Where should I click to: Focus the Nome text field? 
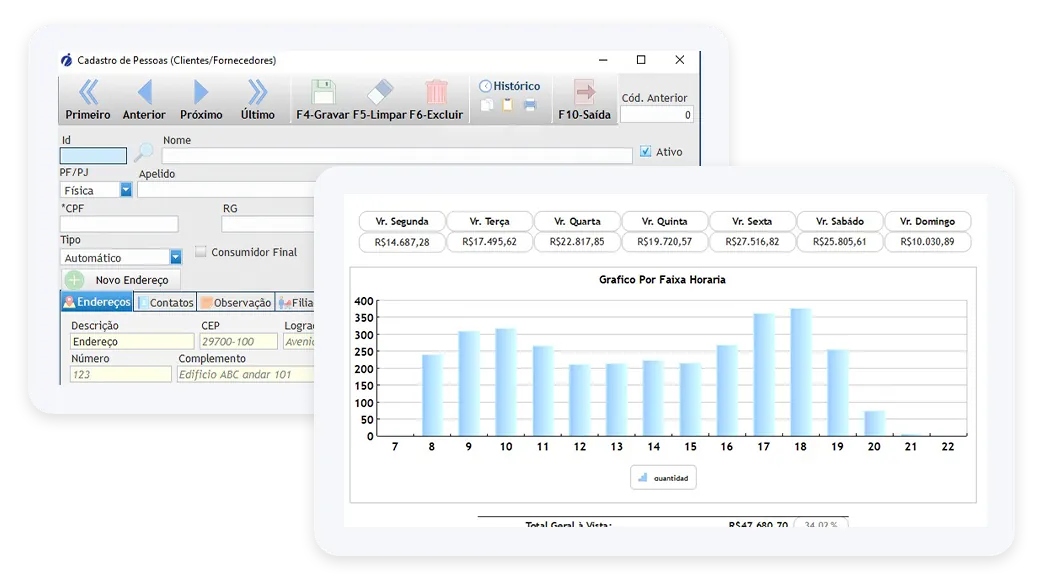click(397, 155)
